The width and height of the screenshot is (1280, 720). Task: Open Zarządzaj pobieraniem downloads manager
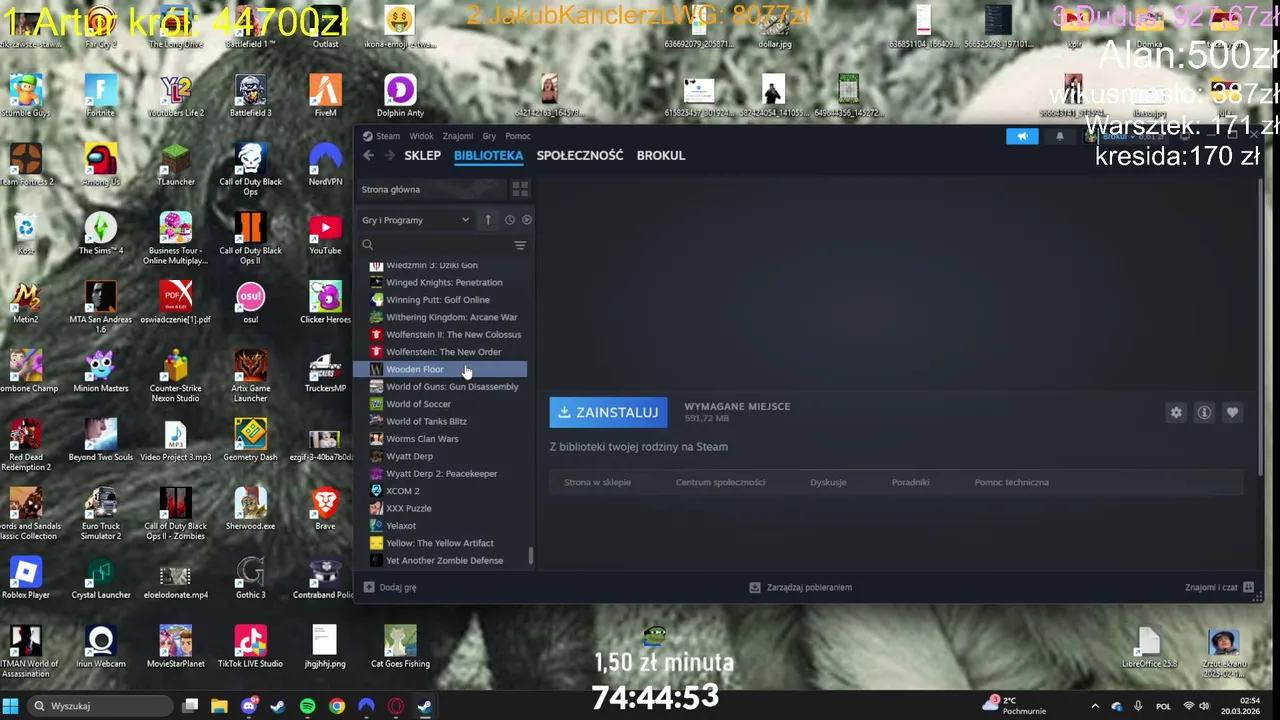[x=800, y=587]
